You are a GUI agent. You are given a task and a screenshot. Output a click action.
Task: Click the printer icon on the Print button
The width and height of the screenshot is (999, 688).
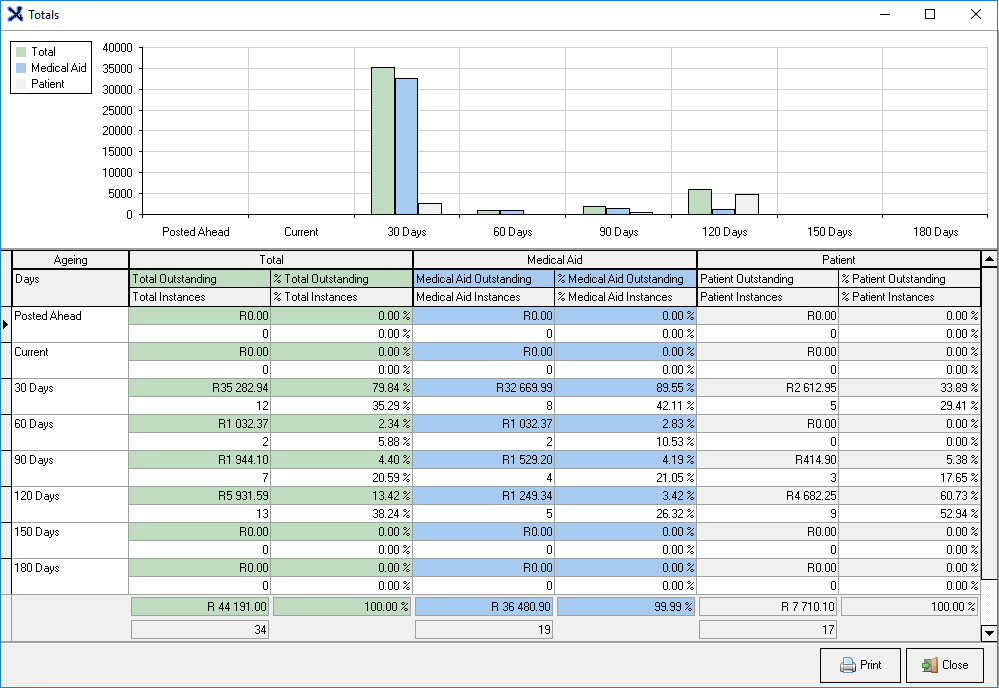coord(848,665)
